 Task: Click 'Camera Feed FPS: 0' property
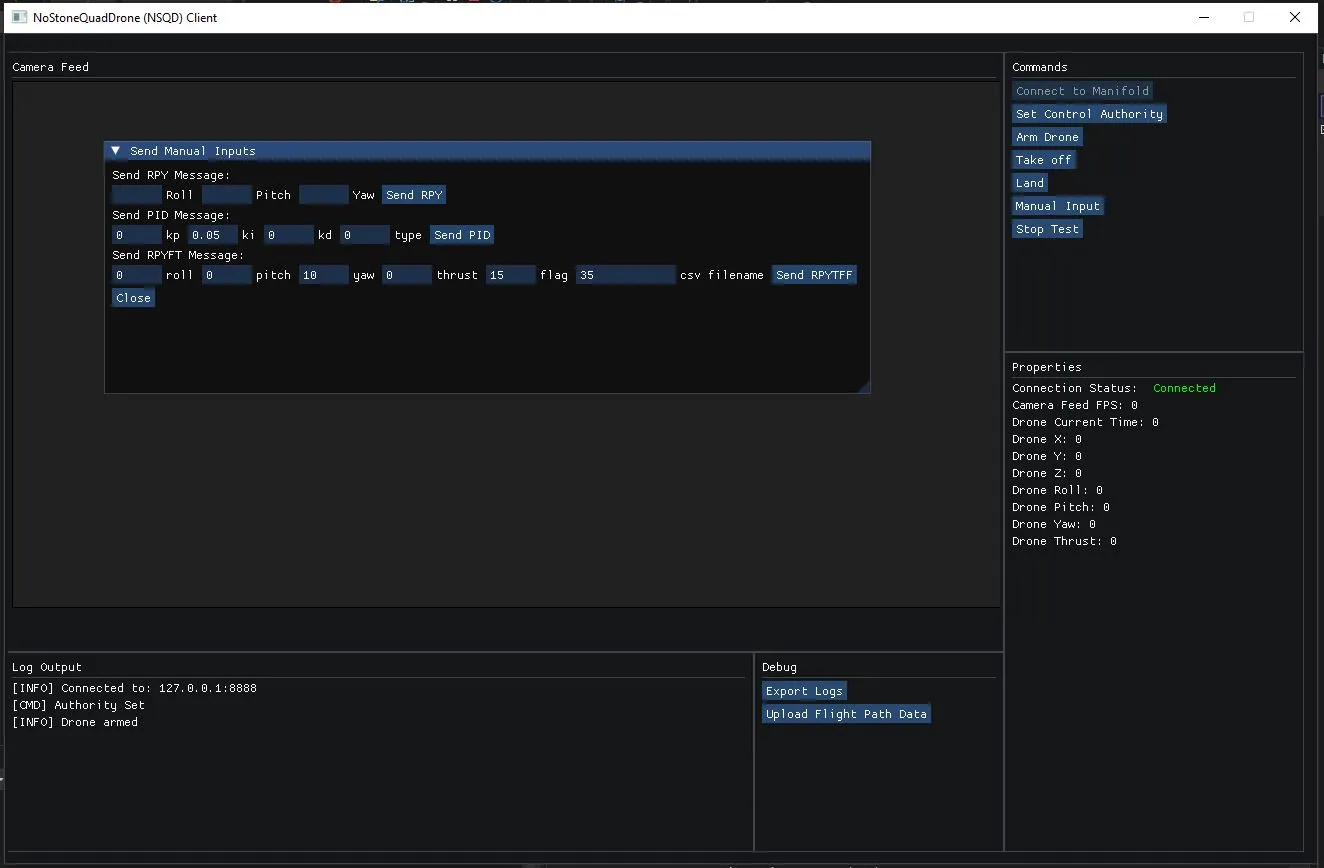pyautogui.click(x=1075, y=405)
